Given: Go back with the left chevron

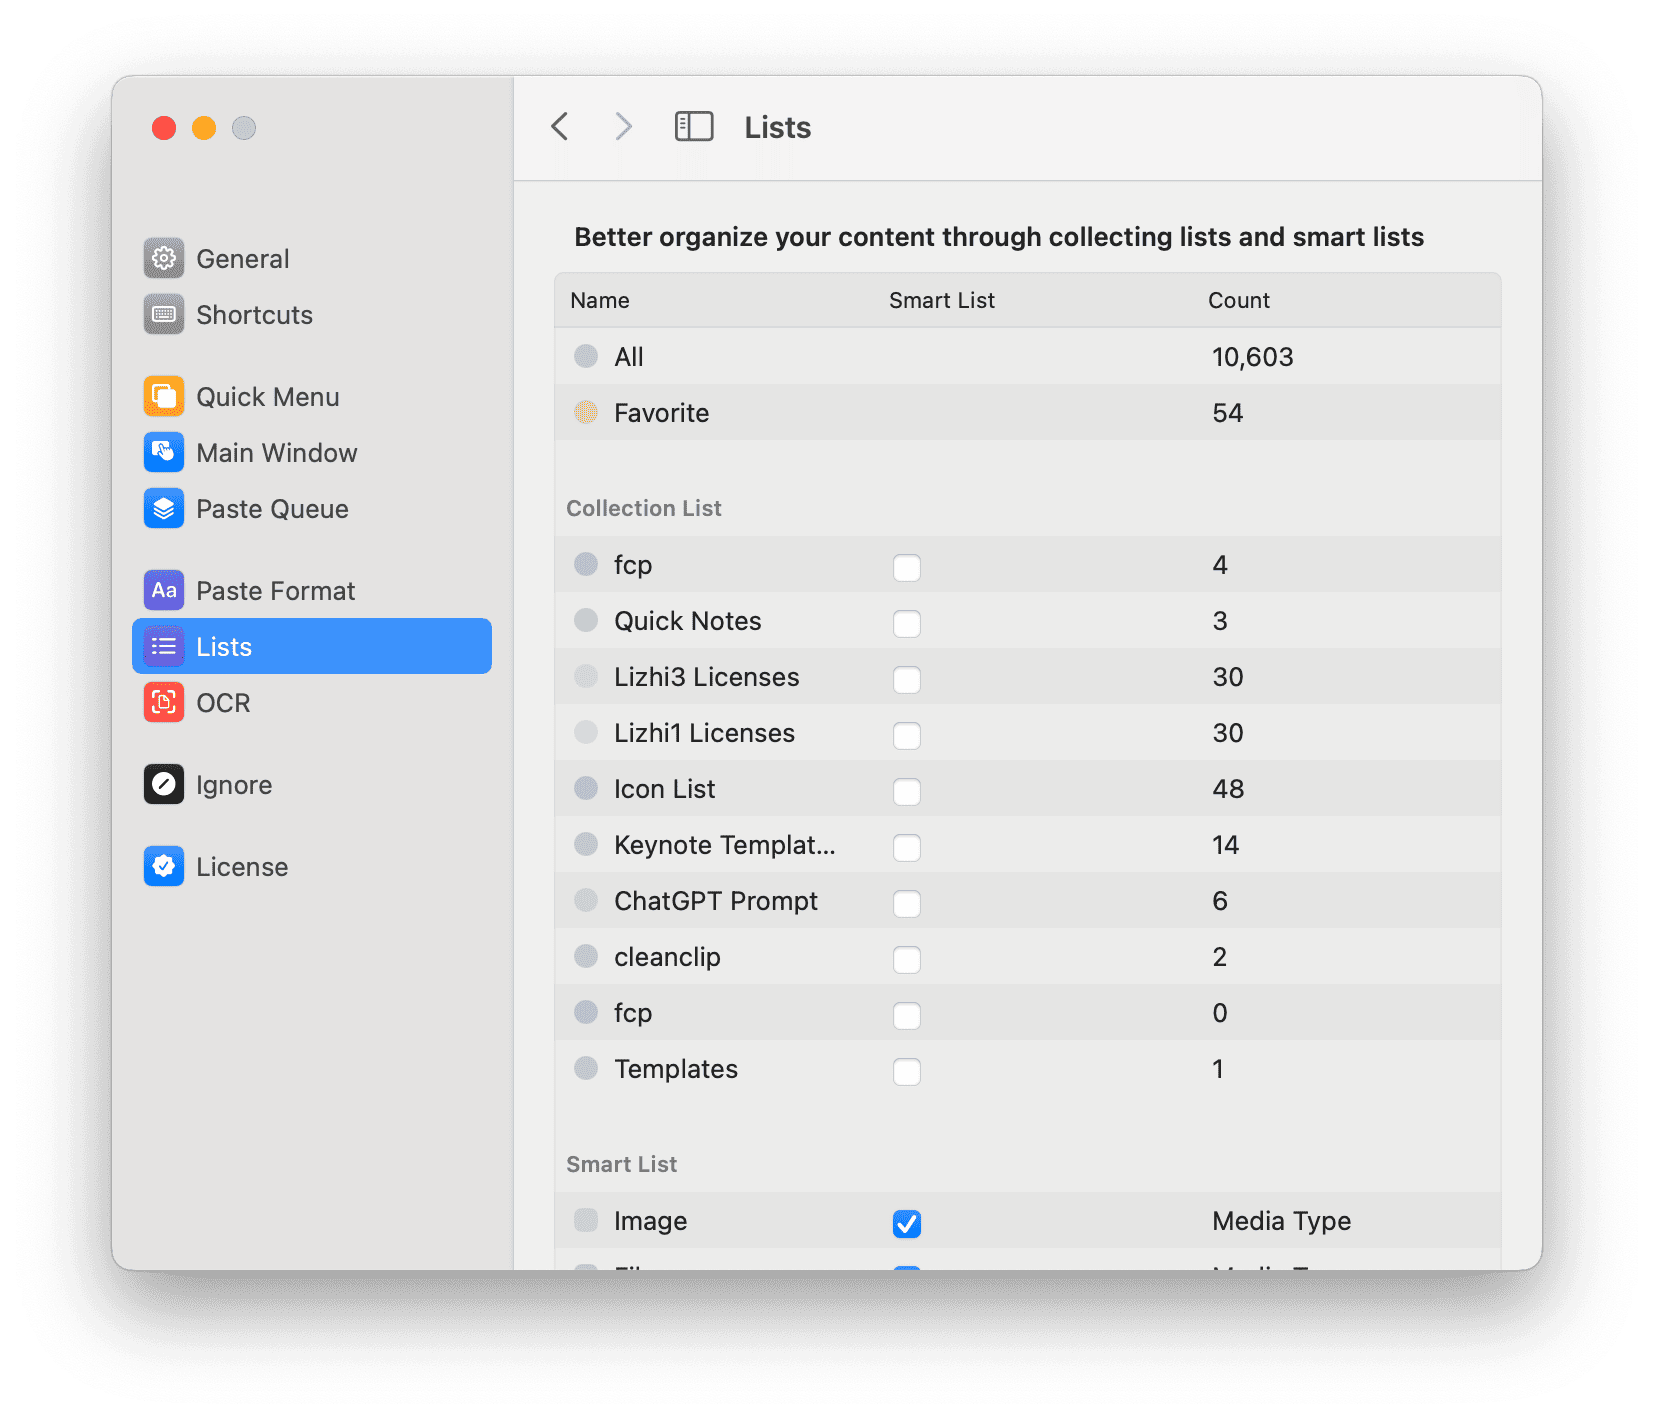Looking at the screenshot, I should [560, 127].
